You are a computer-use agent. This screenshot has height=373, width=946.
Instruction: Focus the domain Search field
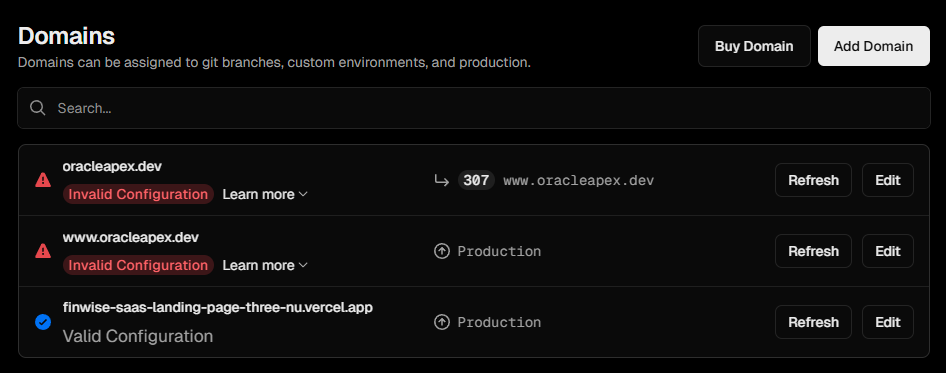[x=474, y=108]
